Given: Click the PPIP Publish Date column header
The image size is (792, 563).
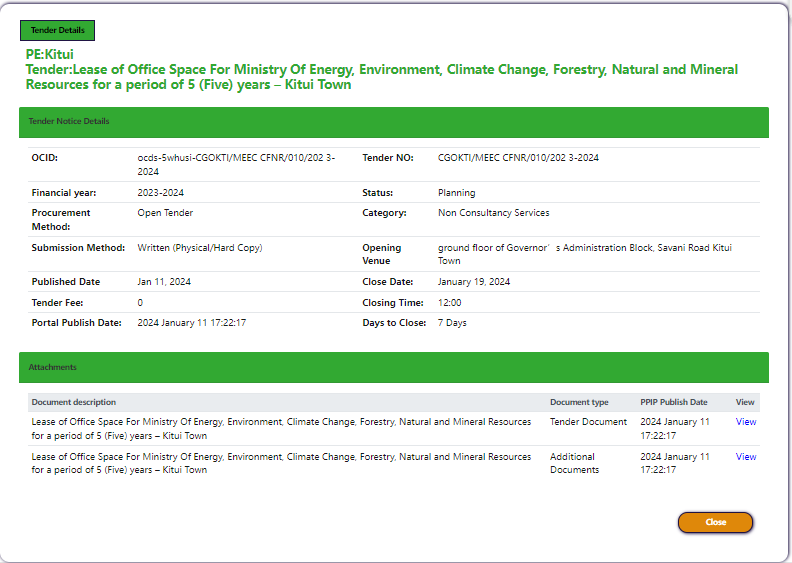Looking at the screenshot, I should coord(674,402).
